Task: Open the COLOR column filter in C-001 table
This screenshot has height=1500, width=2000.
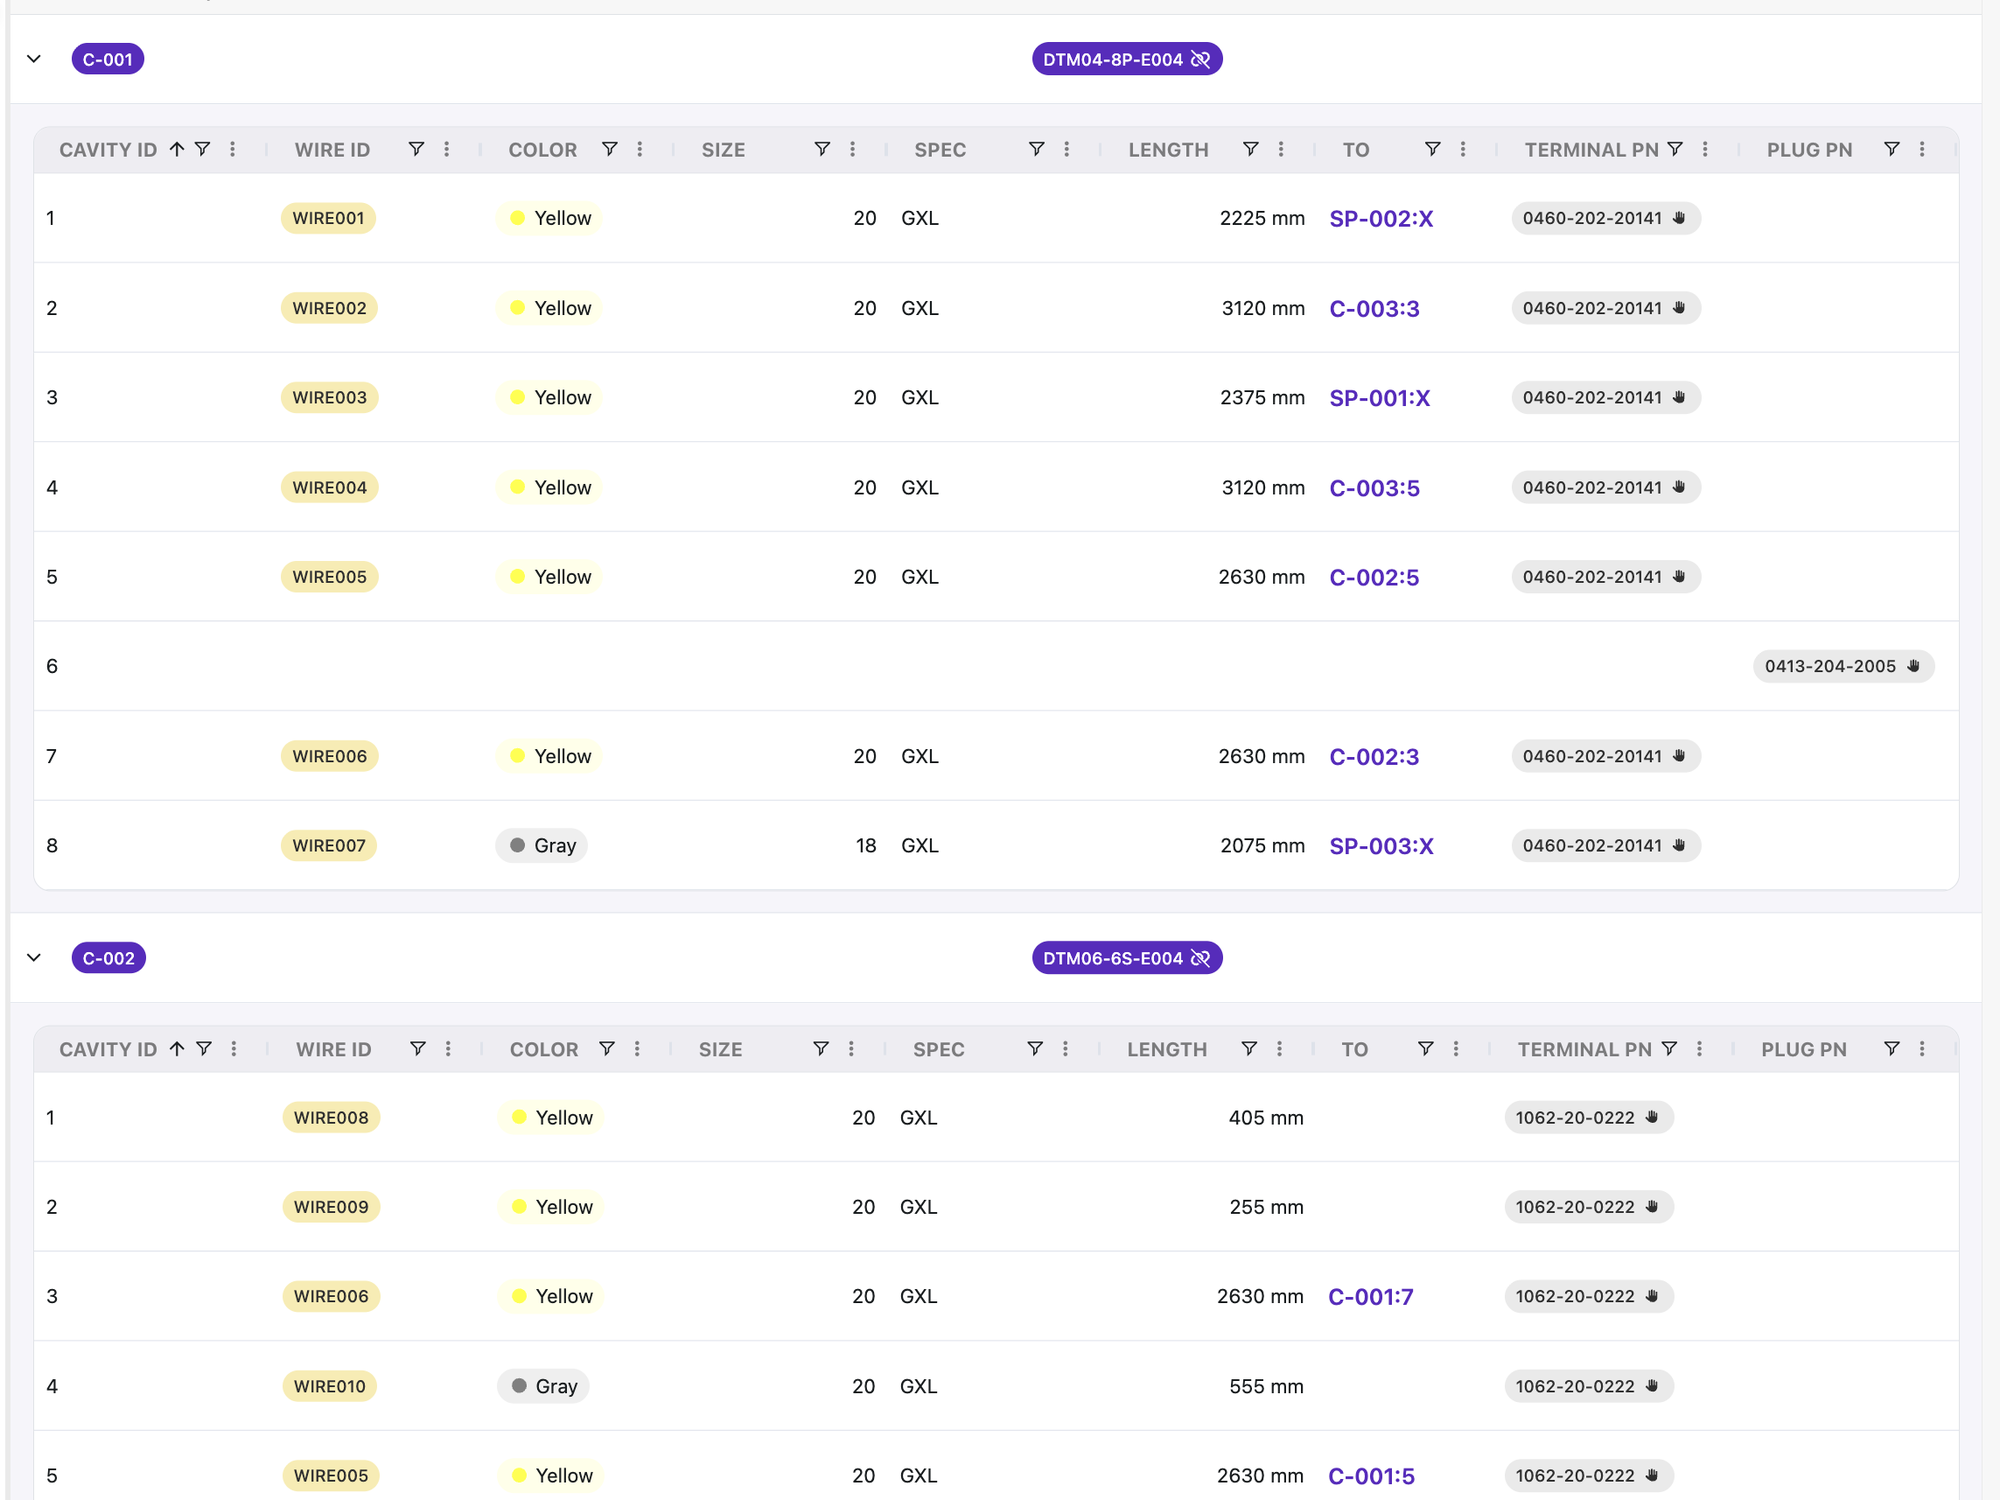Action: pyautogui.click(x=609, y=149)
